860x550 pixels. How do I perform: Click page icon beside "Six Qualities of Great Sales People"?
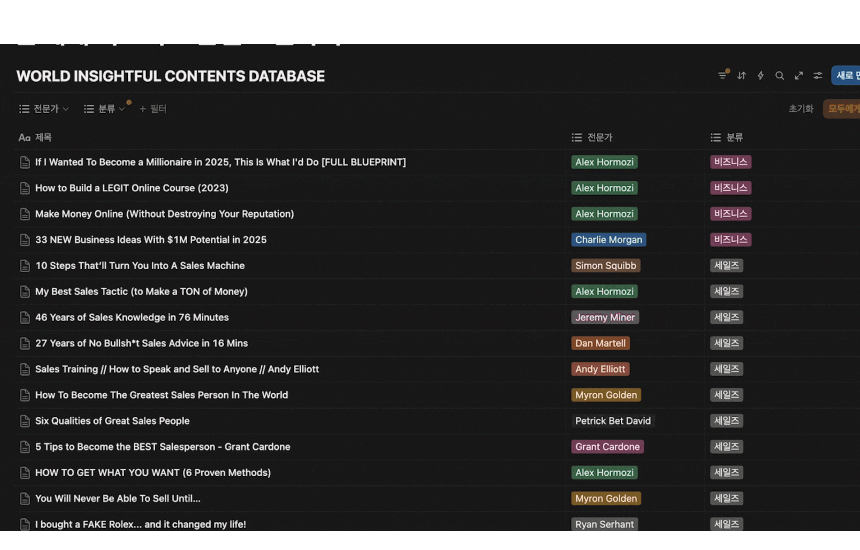tap(25, 421)
